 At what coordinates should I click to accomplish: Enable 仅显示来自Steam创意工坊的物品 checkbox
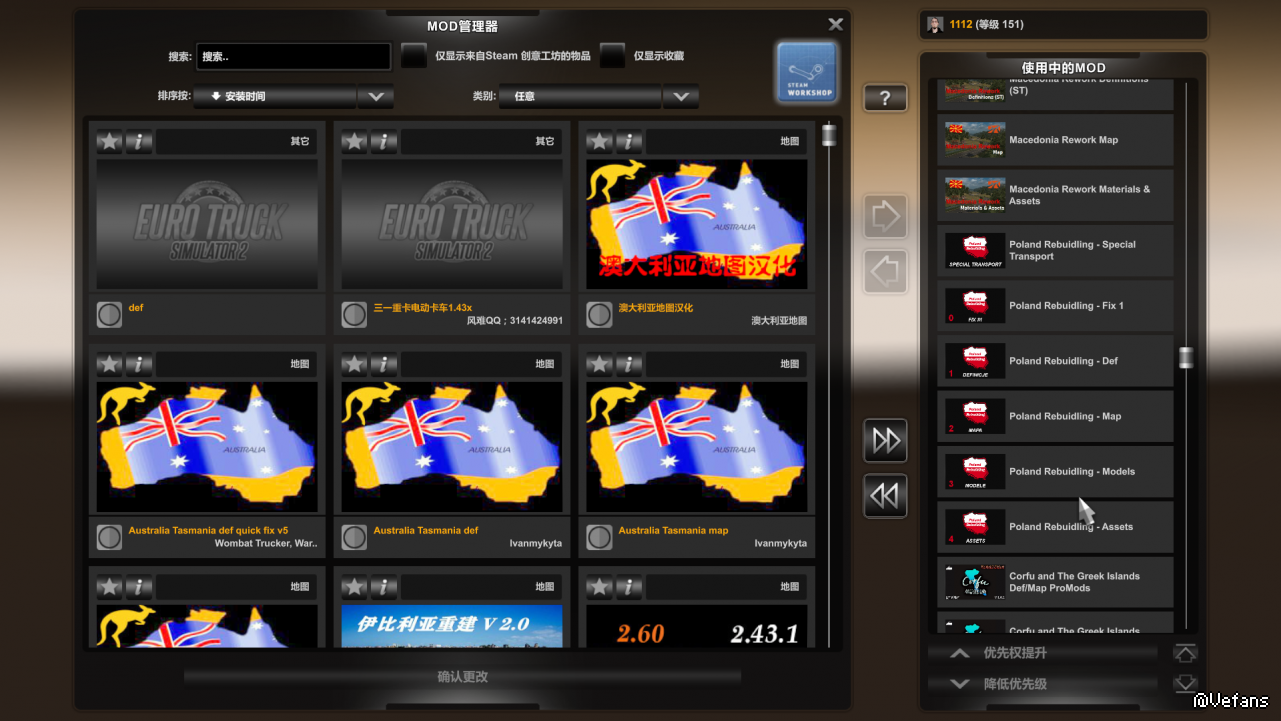414,57
